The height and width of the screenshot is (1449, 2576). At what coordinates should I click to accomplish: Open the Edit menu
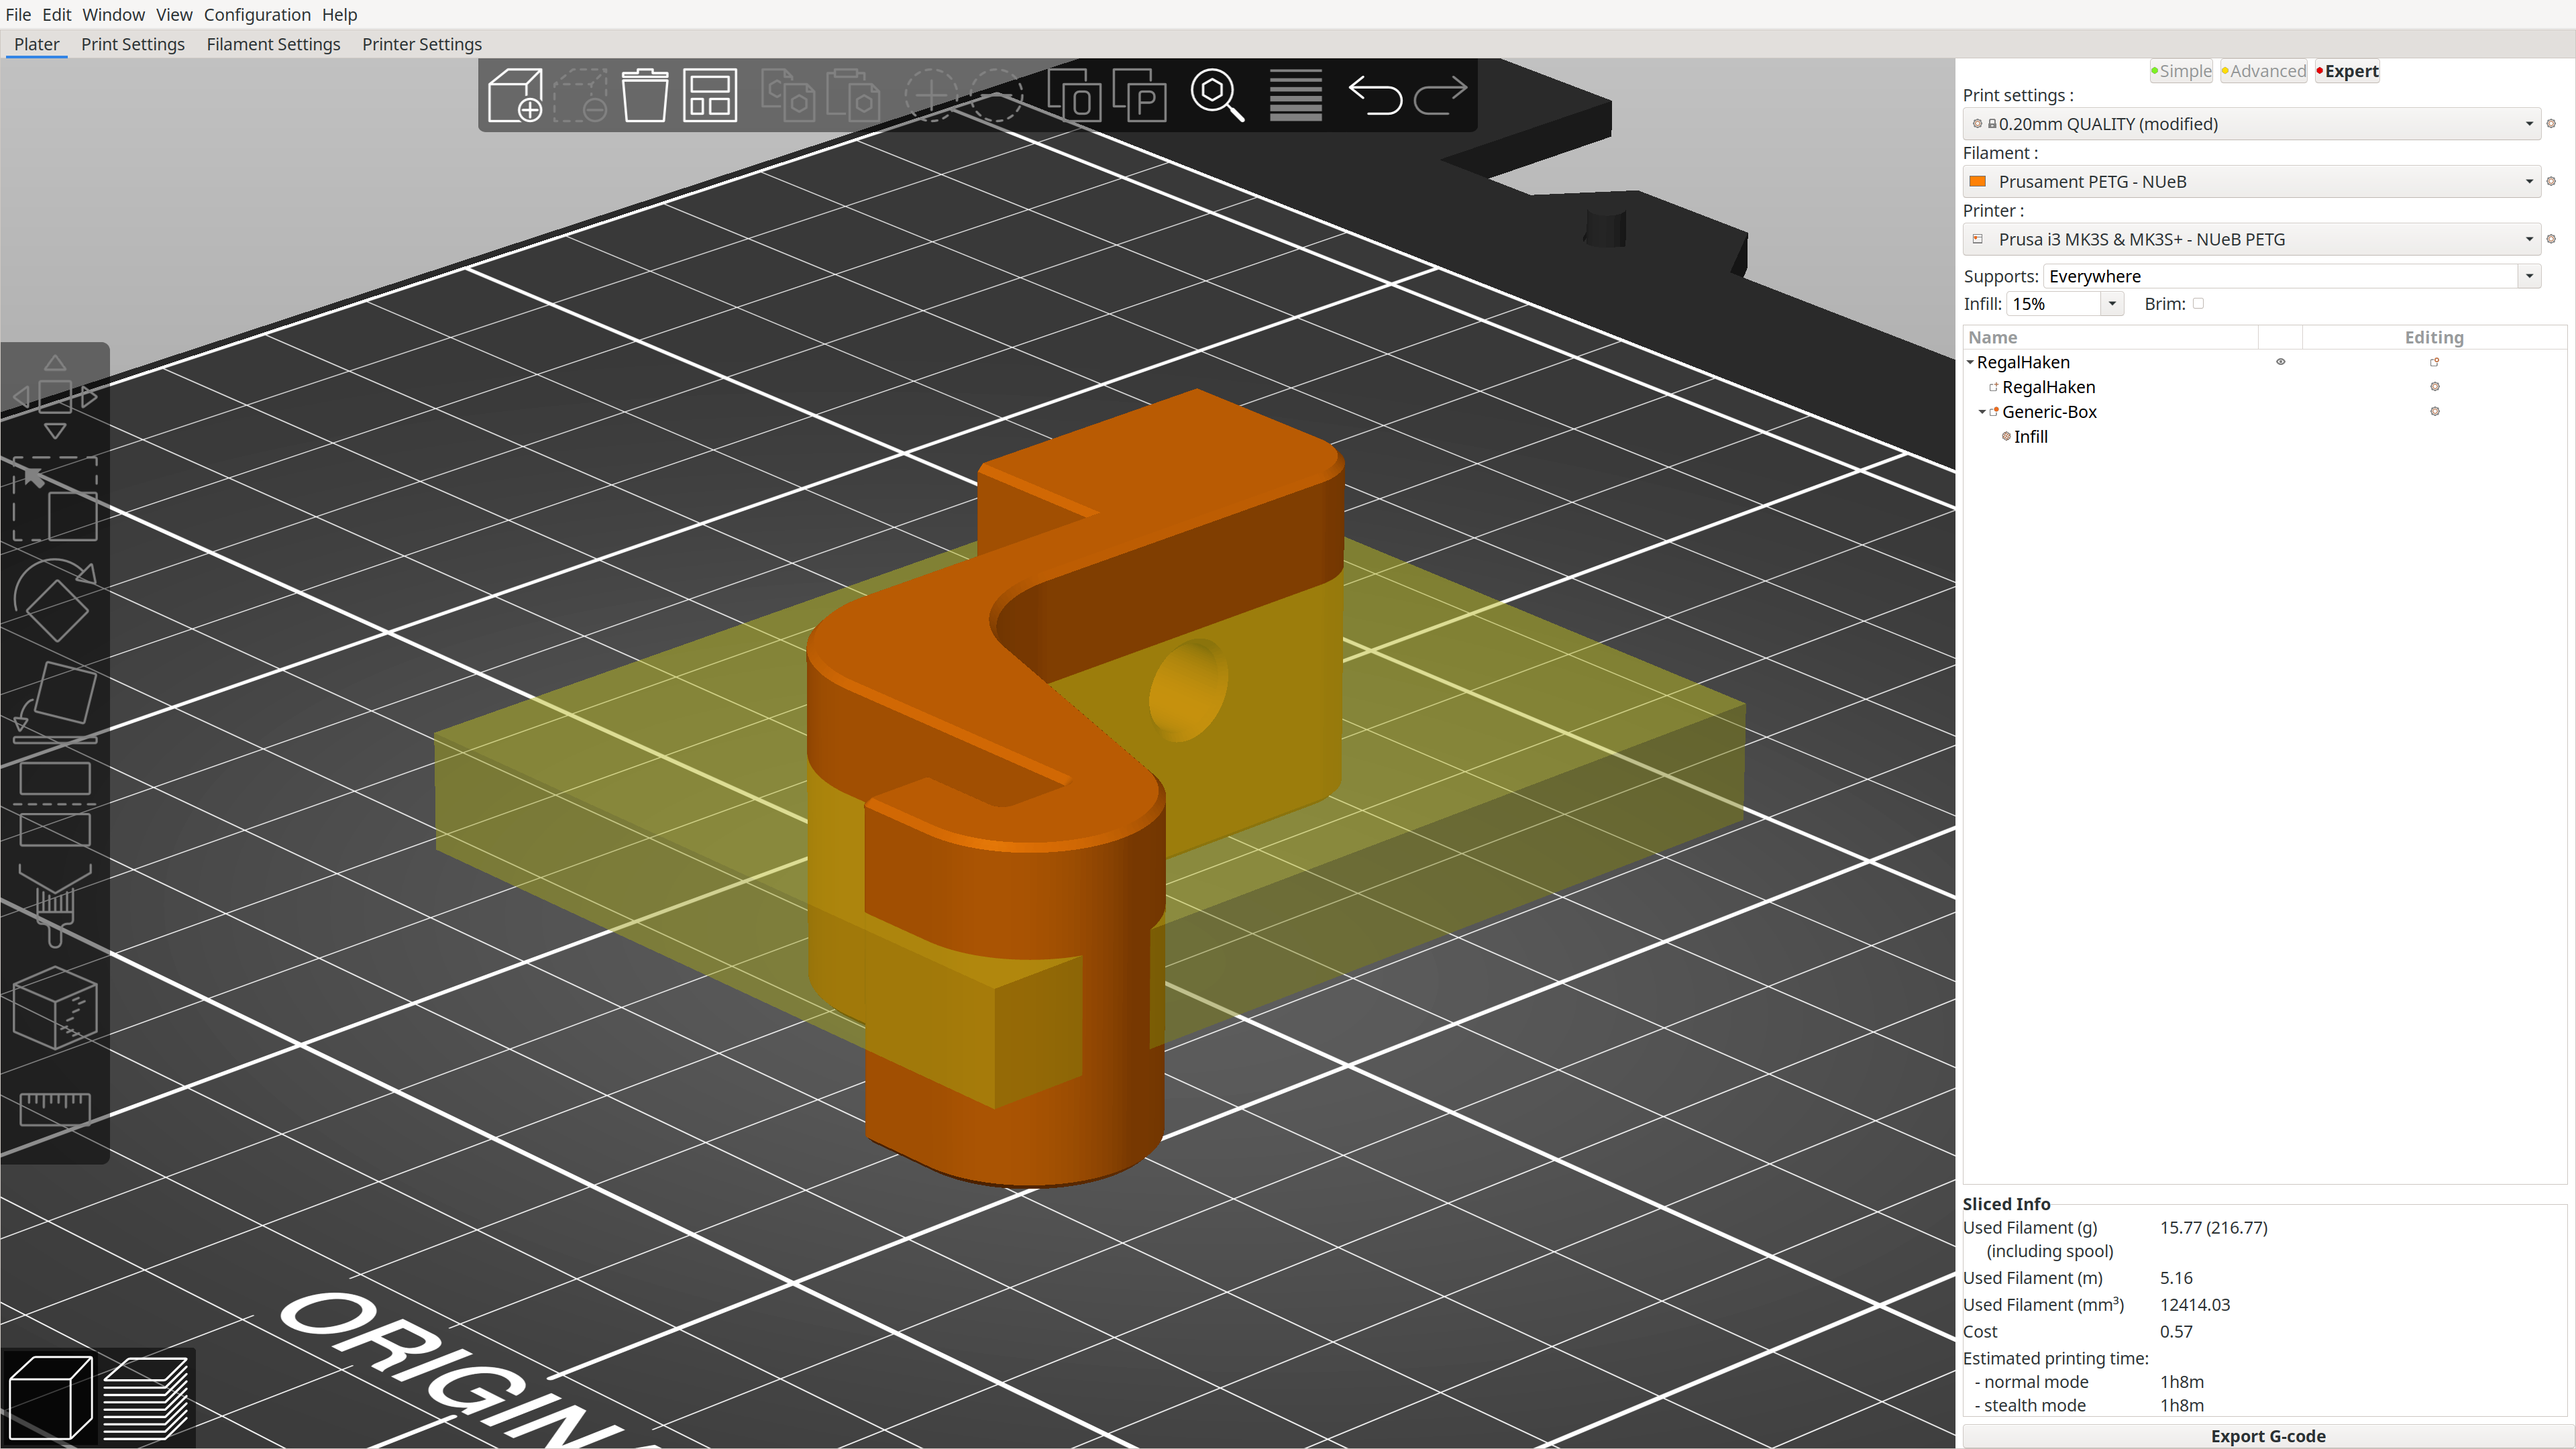[x=56, y=14]
